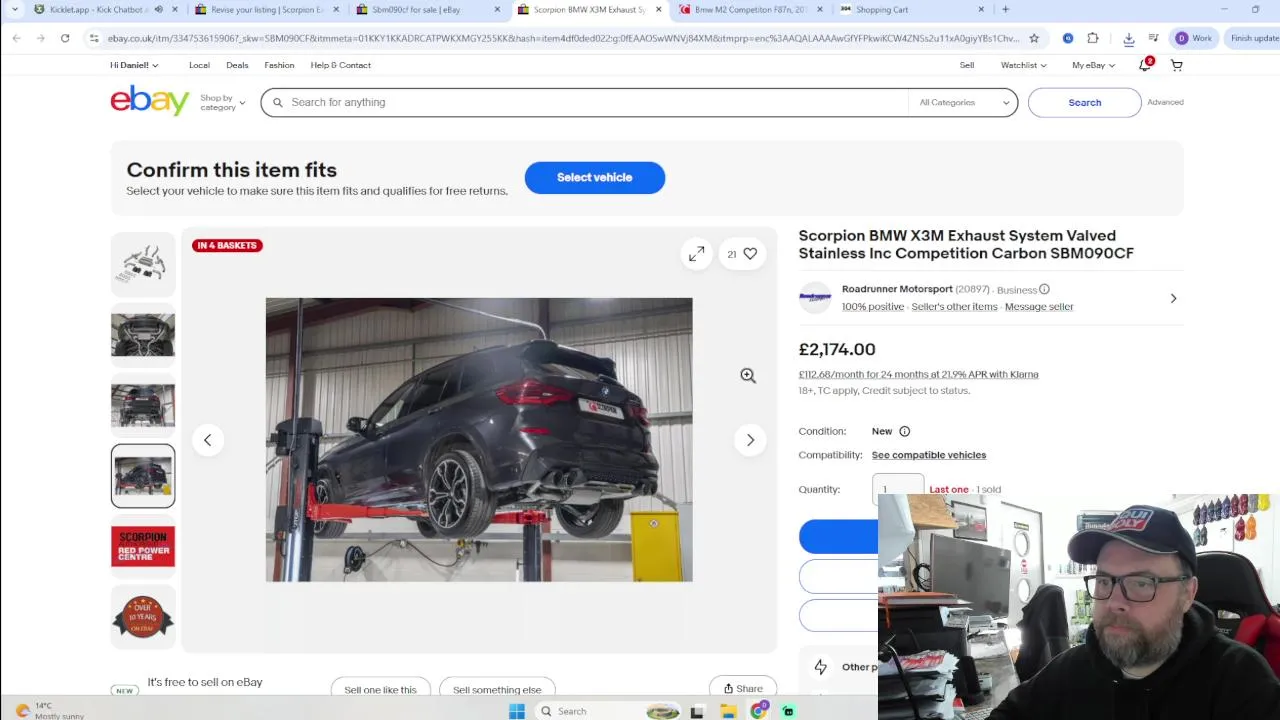Click the weather widget on taskbar
This screenshot has width=1280, height=720.
(x=50, y=710)
